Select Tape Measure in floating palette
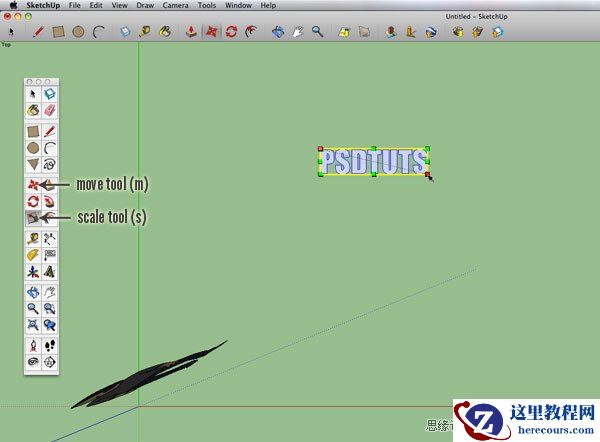Screen dimensions: 600x442 [x=33, y=238]
